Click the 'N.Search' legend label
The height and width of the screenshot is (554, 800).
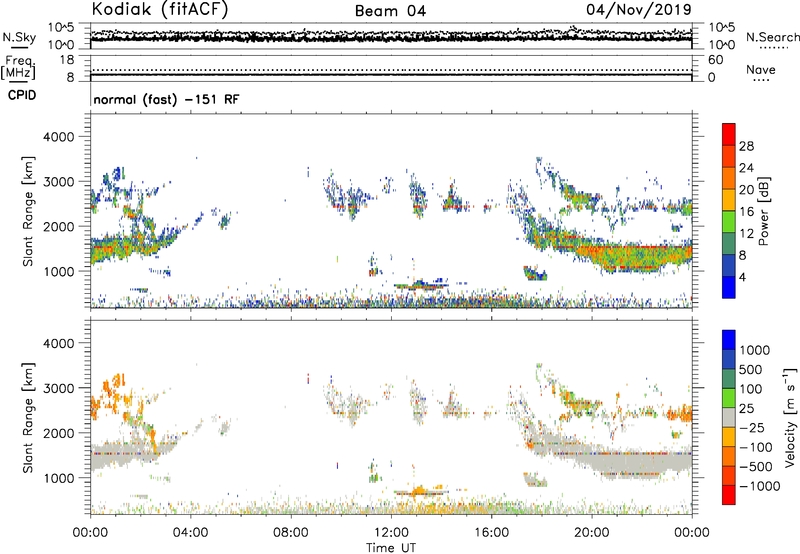773,37
